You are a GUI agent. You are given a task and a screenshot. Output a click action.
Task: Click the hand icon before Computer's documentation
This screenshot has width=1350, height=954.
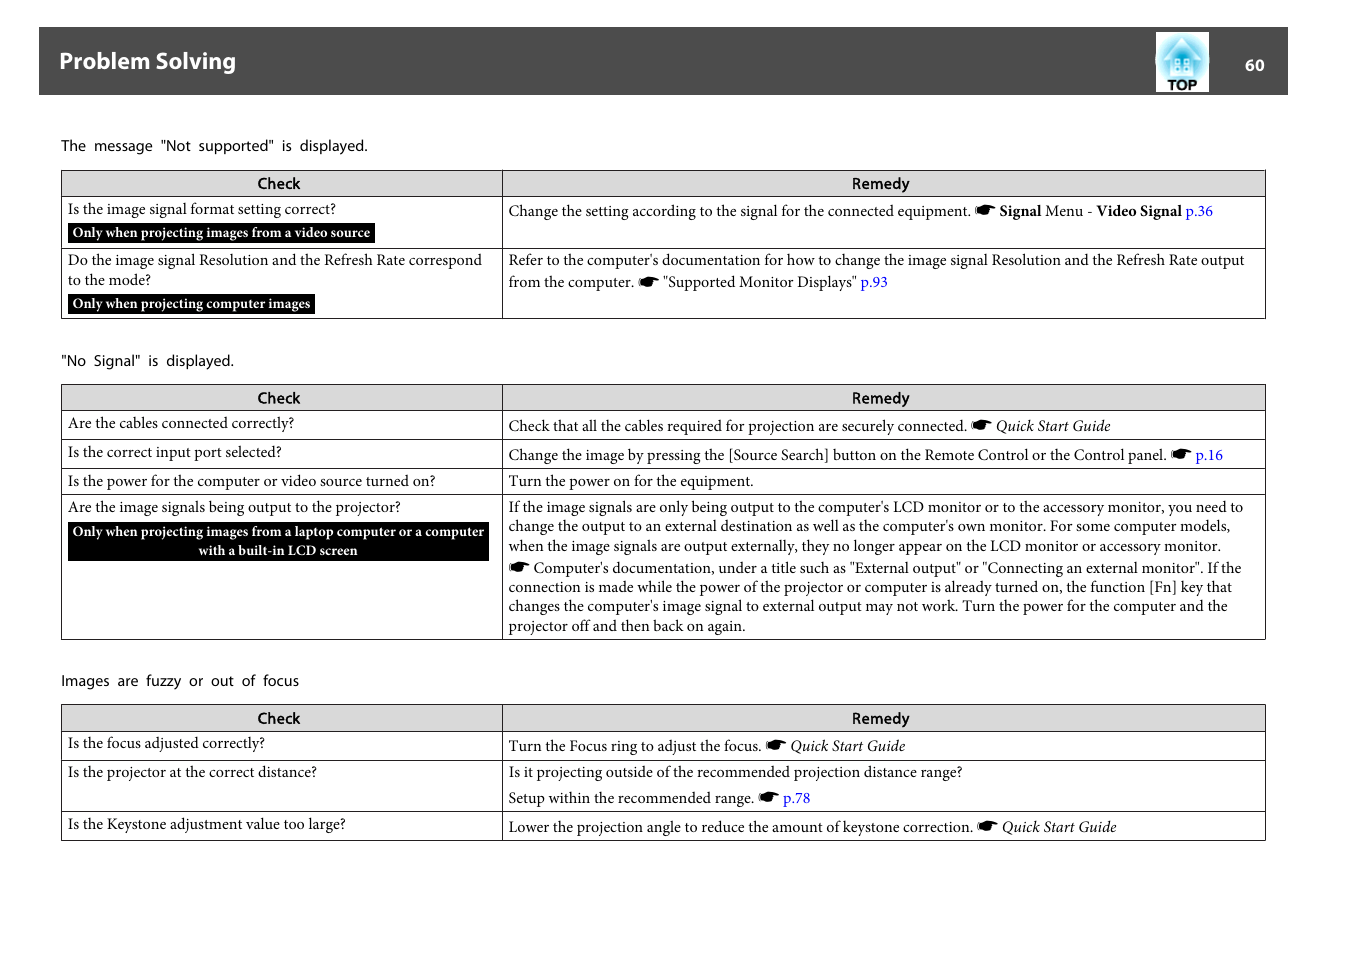(x=519, y=567)
